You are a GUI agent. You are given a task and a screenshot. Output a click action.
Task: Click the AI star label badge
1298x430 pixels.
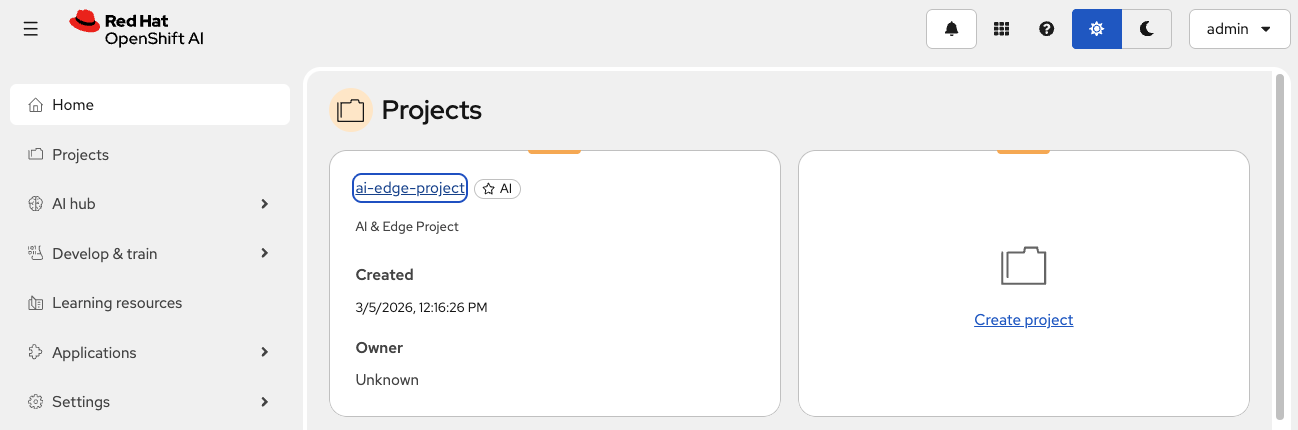(x=497, y=188)
